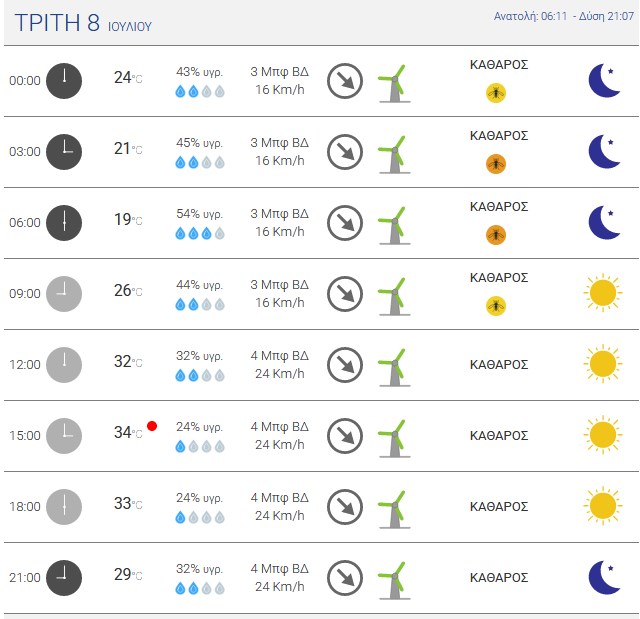The width and height of the screenshot is (640, 619).
Task: Click the ΚΑΘΑΡΟΣ label in the 12:00 row
Action: tap(498, 364)
